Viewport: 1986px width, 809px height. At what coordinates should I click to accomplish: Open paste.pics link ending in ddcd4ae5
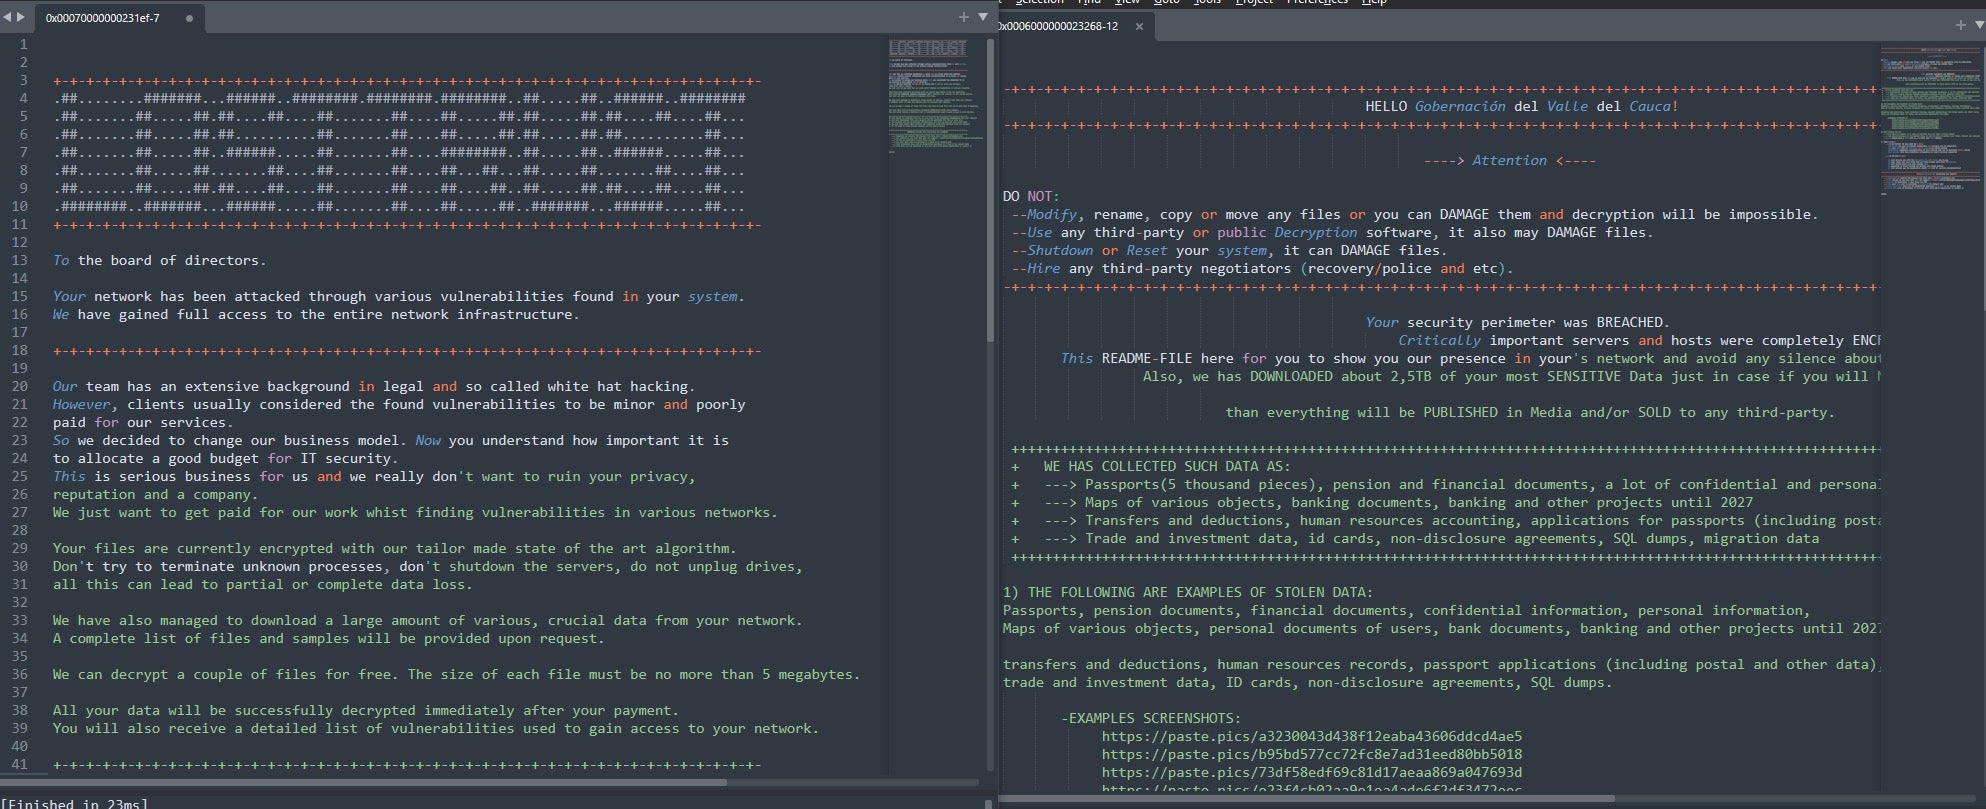(x=1311, y=736)
